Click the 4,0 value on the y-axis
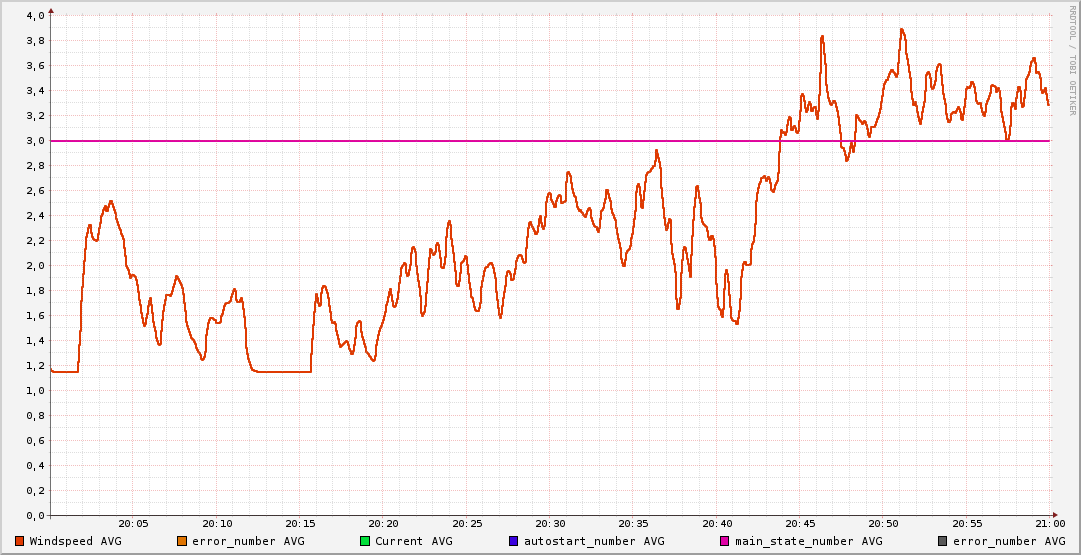 click(x=35, y=16)
